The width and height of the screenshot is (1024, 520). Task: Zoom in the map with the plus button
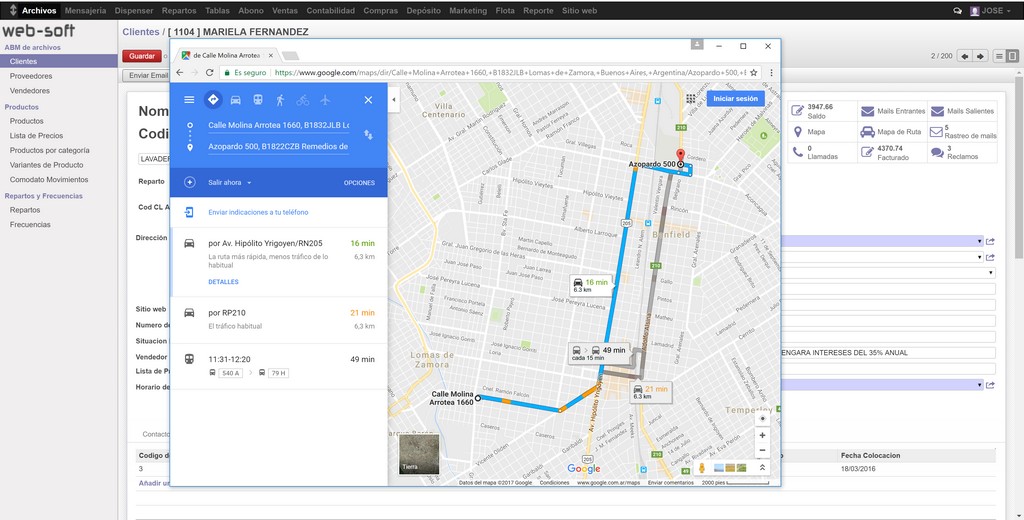[762, 435]
